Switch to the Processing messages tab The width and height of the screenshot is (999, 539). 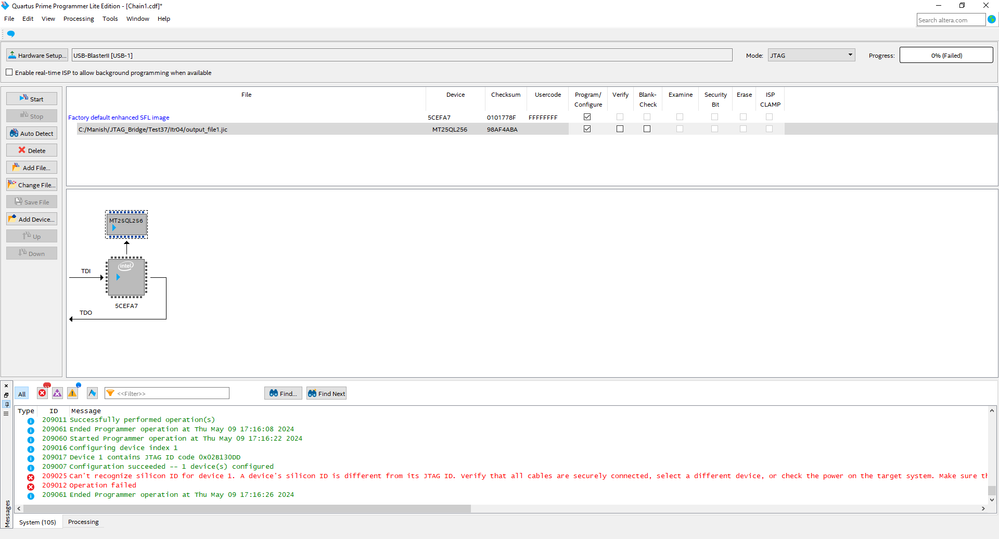83,522
